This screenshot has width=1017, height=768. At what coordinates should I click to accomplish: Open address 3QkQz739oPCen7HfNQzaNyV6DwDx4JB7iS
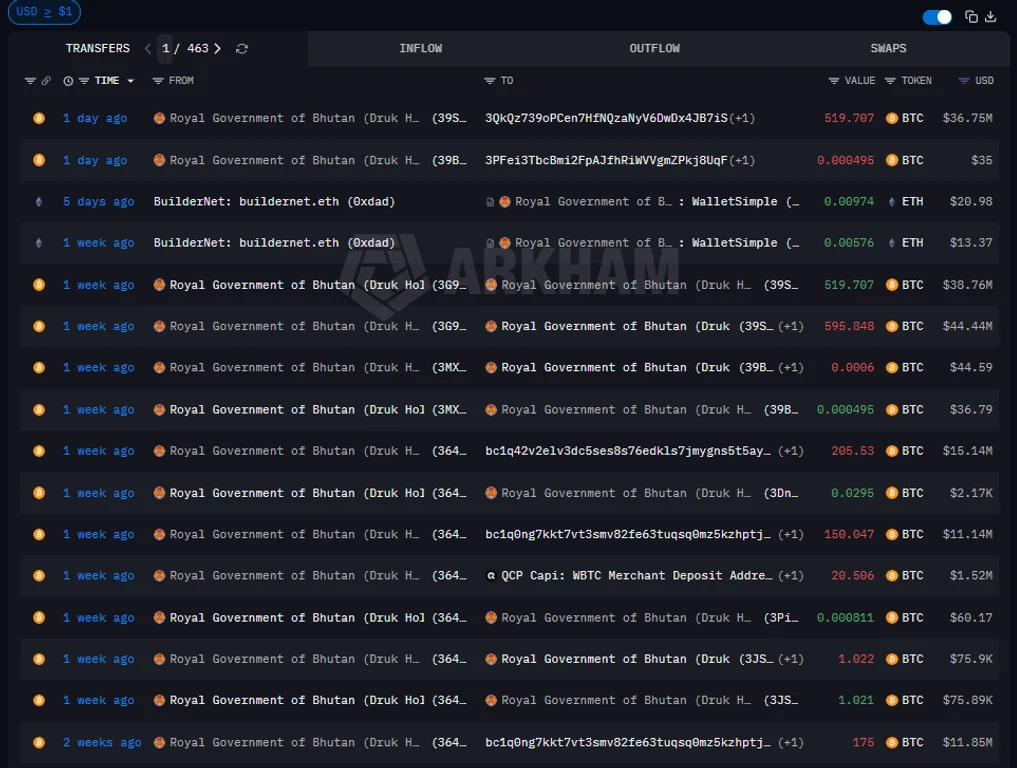coord(606,118)
